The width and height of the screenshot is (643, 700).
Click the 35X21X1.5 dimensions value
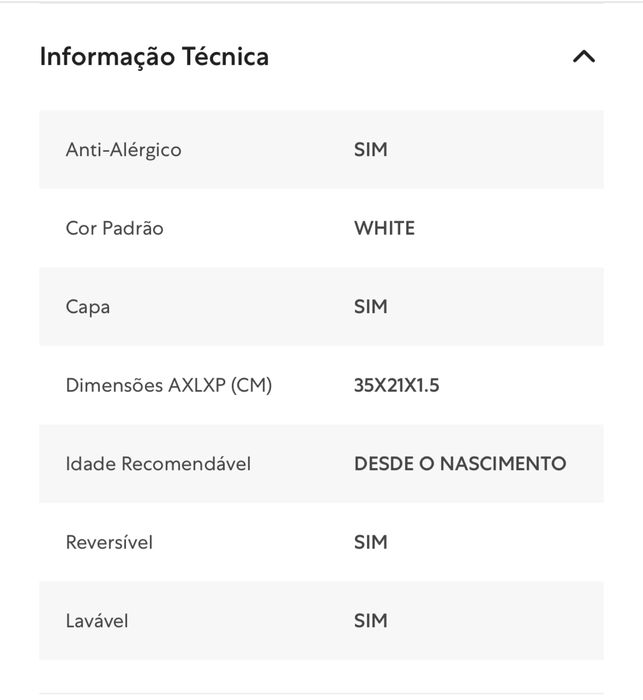coord(396,385)
